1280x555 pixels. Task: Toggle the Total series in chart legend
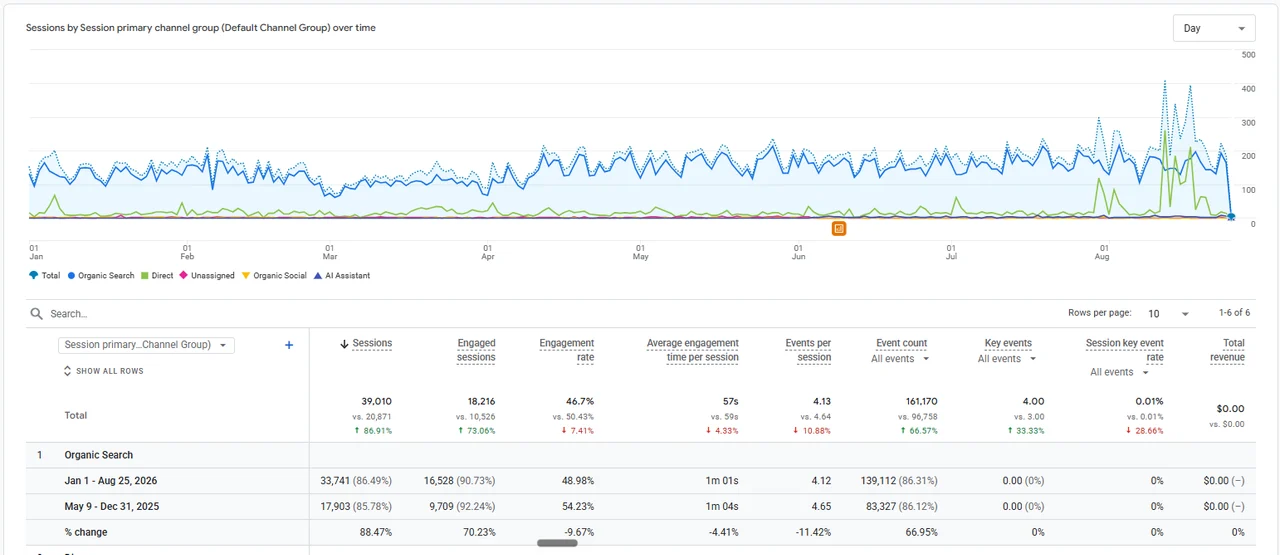click(x=45, y=275)
